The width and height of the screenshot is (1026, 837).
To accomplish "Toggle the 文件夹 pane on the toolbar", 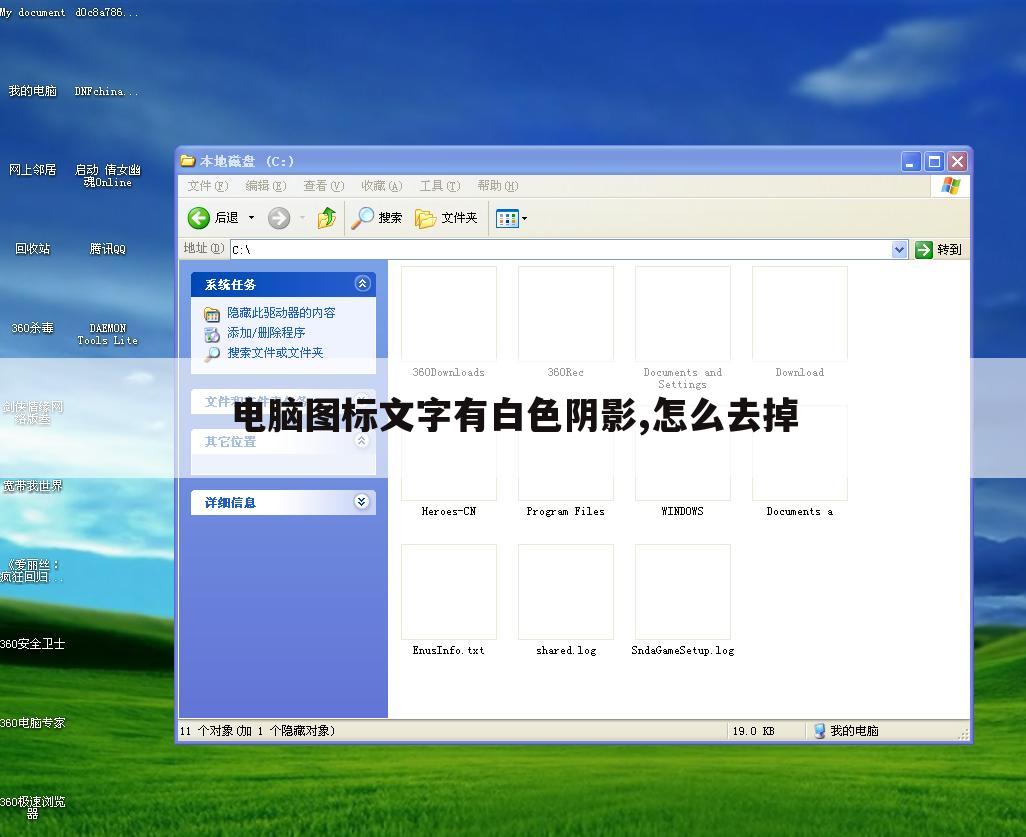I will 446,217.
